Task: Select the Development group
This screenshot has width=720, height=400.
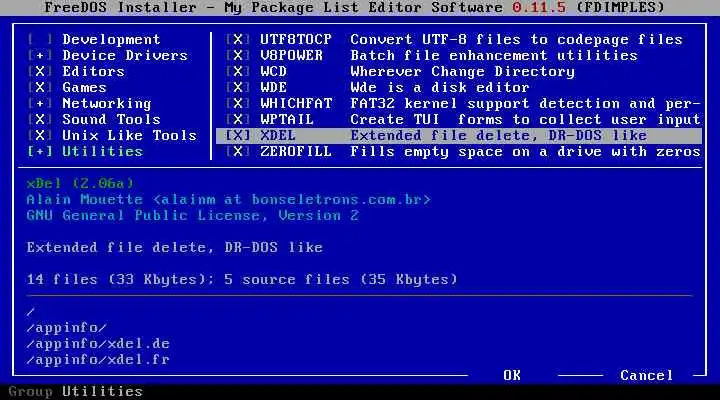Action: pos(112,39)
